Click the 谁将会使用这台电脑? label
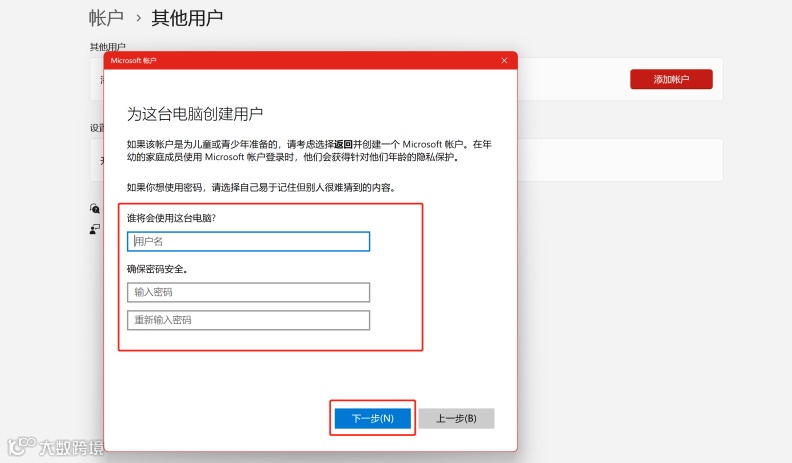Image resolution: width=792 pixels, height=463 pixels. pyautogui.click(x=171, y=218)
